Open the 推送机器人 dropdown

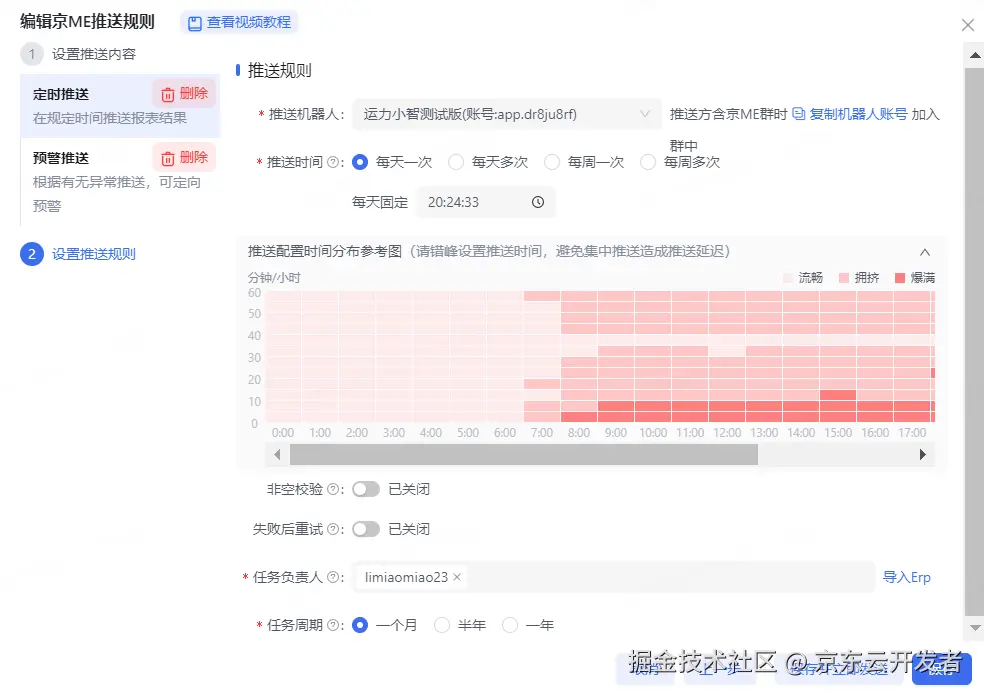click(x=506, y=114)
